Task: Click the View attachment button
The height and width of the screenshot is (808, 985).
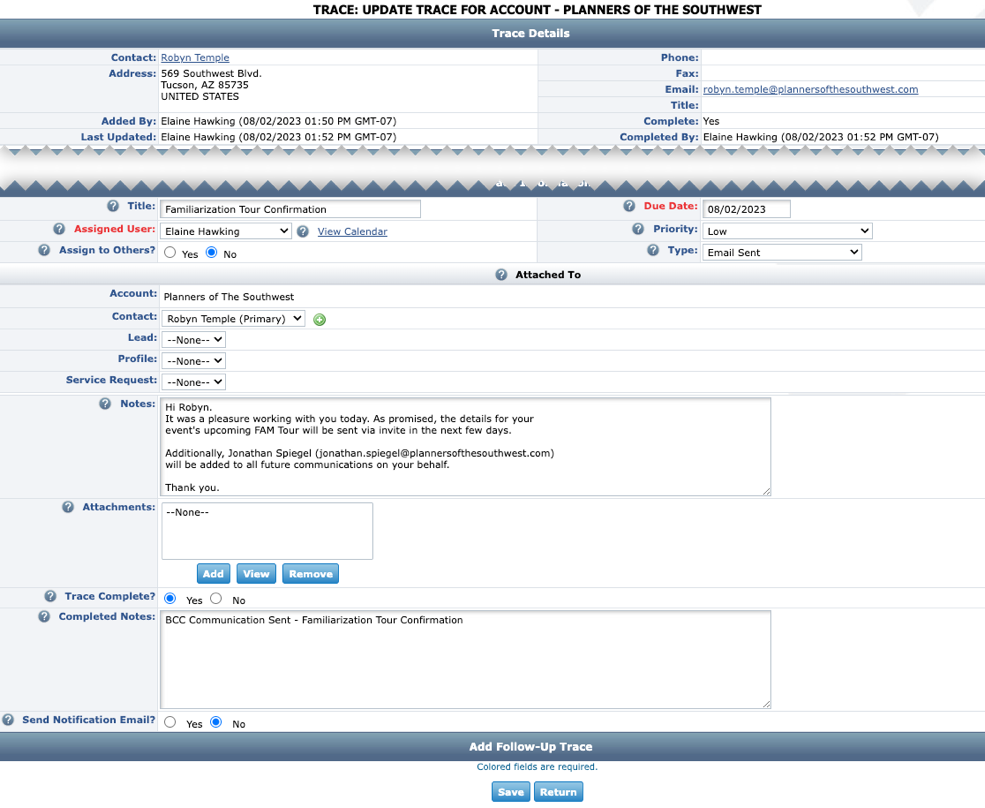Action: tap(256, 574)
